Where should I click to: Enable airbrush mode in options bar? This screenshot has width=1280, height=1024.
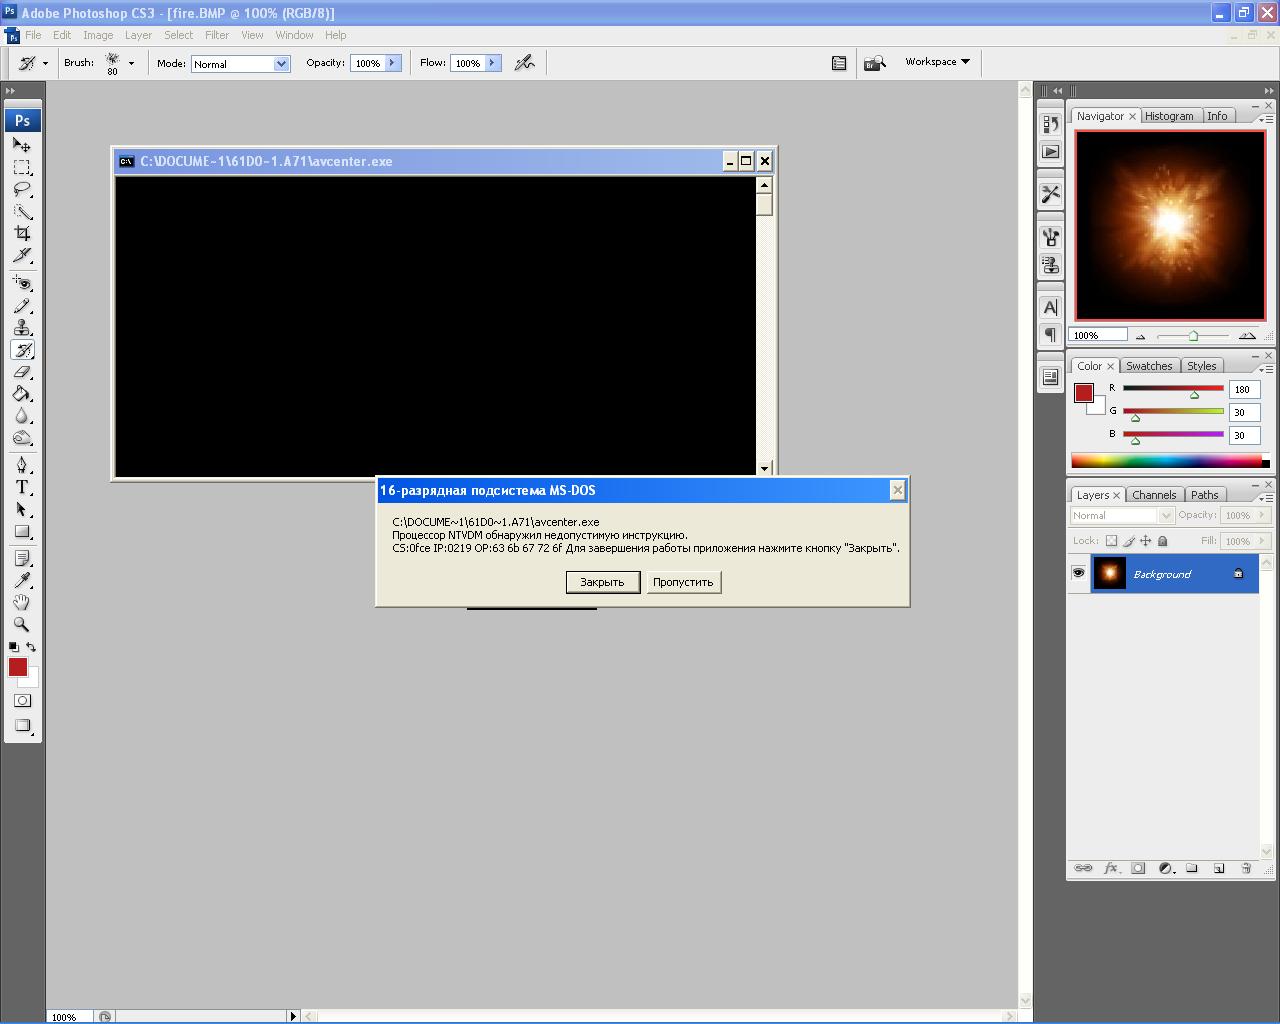[524, 63]
